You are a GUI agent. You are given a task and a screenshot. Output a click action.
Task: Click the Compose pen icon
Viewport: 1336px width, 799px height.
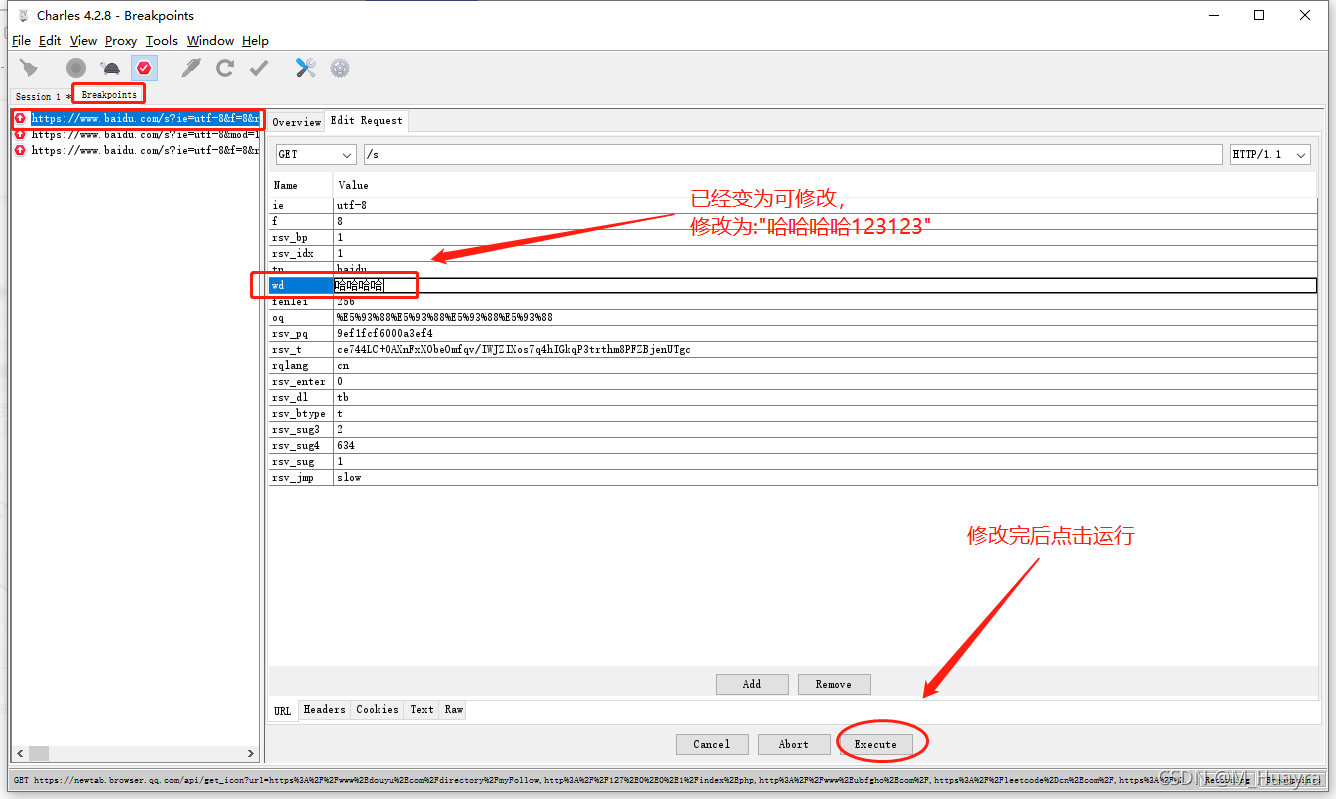(x=191, y=68)
